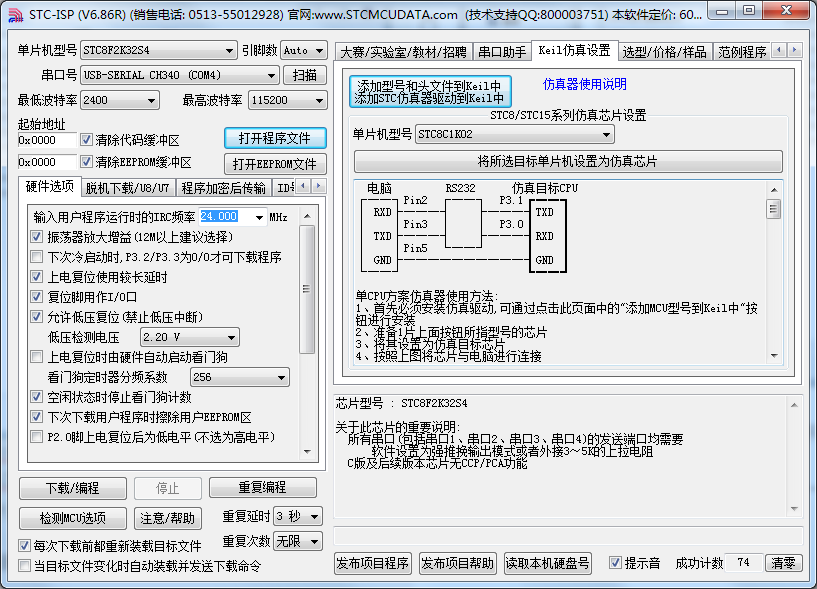Click 发布项目程序 button
Screen dimensions: 817x589
[373, 563]
